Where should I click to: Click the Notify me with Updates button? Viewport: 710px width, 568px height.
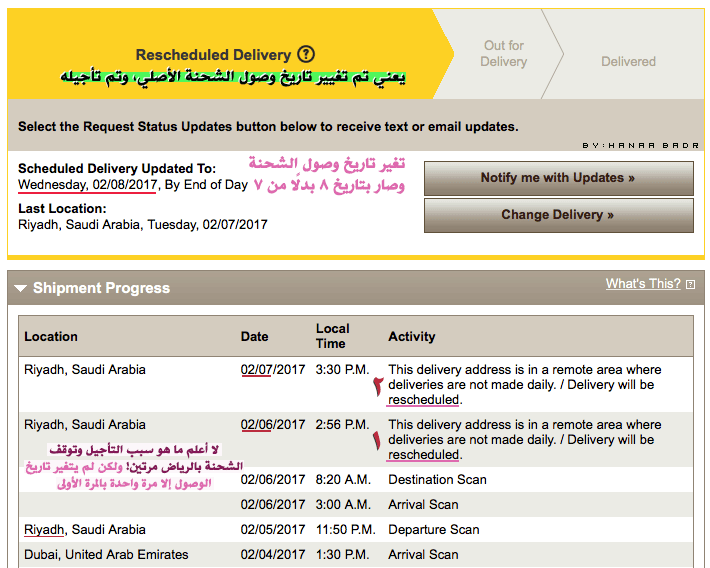click(x=559, y=178)
